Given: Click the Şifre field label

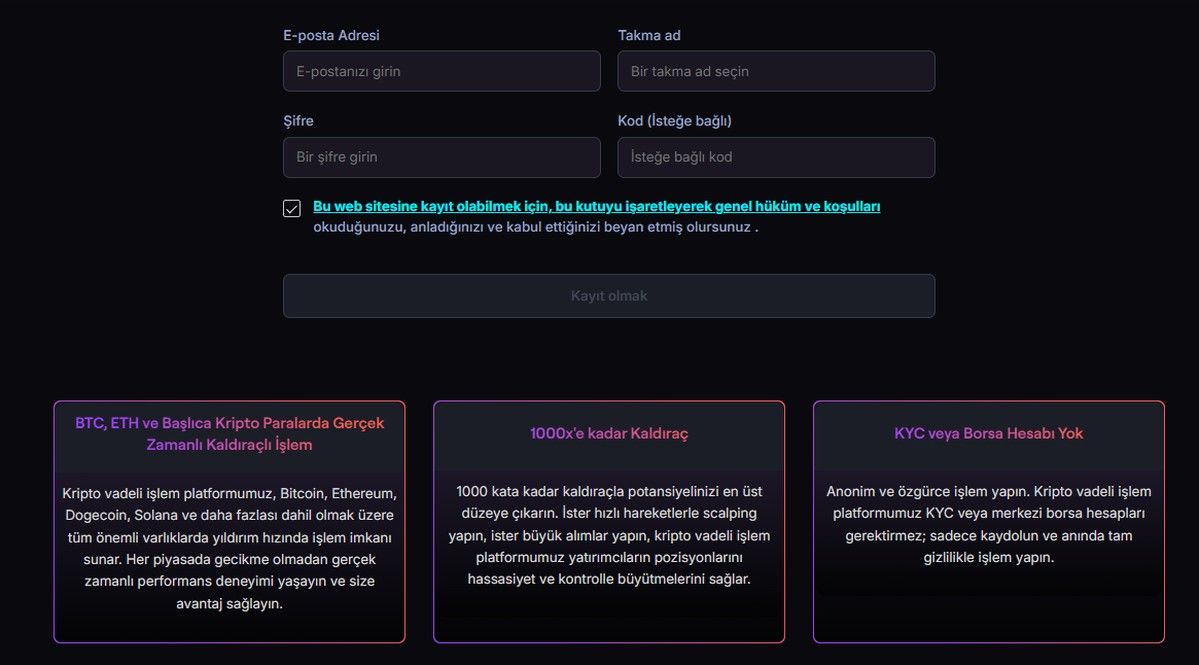Looking at the screenshot, I should (298, 120).
